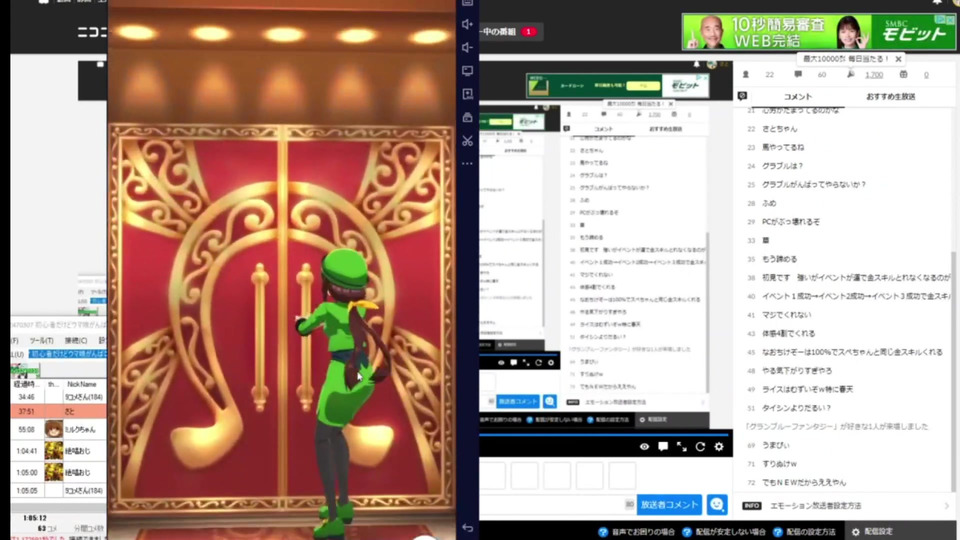The image size is (960, 540).
Task: Click ミルクちゃん avatar thumbnail
Action: pos(53,429)
